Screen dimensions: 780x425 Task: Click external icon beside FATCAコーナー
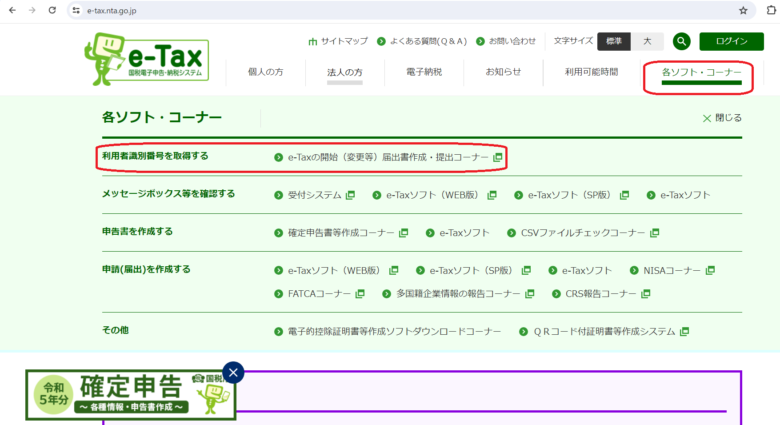(360, 294)
